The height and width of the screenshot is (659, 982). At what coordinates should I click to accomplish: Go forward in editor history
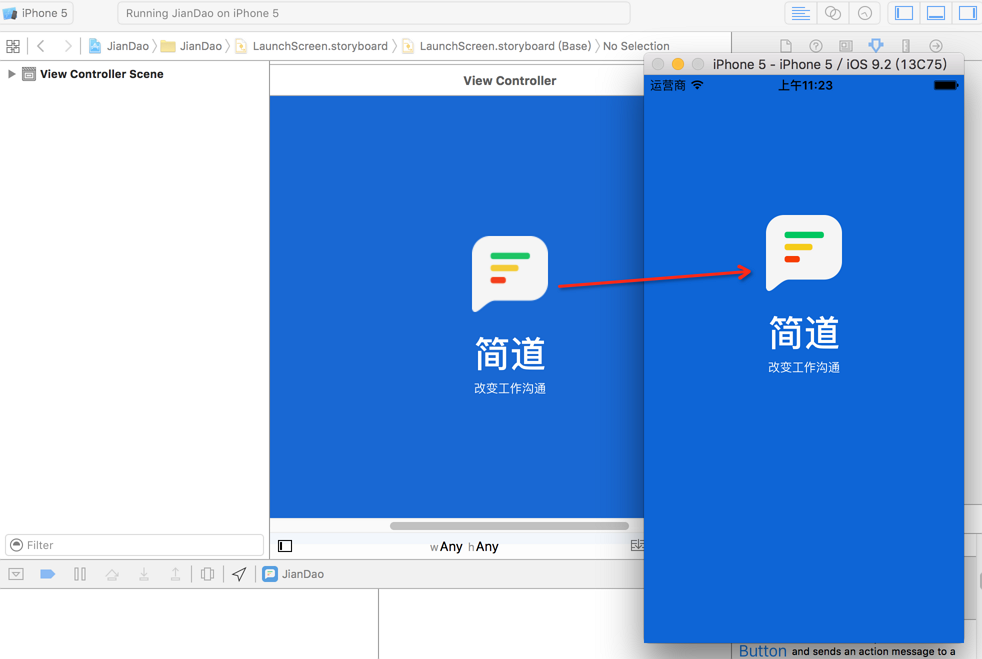coord(68,46)
